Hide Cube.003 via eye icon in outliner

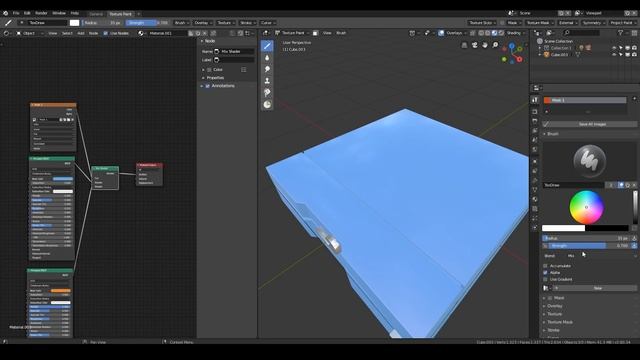[x=614, y=55]
